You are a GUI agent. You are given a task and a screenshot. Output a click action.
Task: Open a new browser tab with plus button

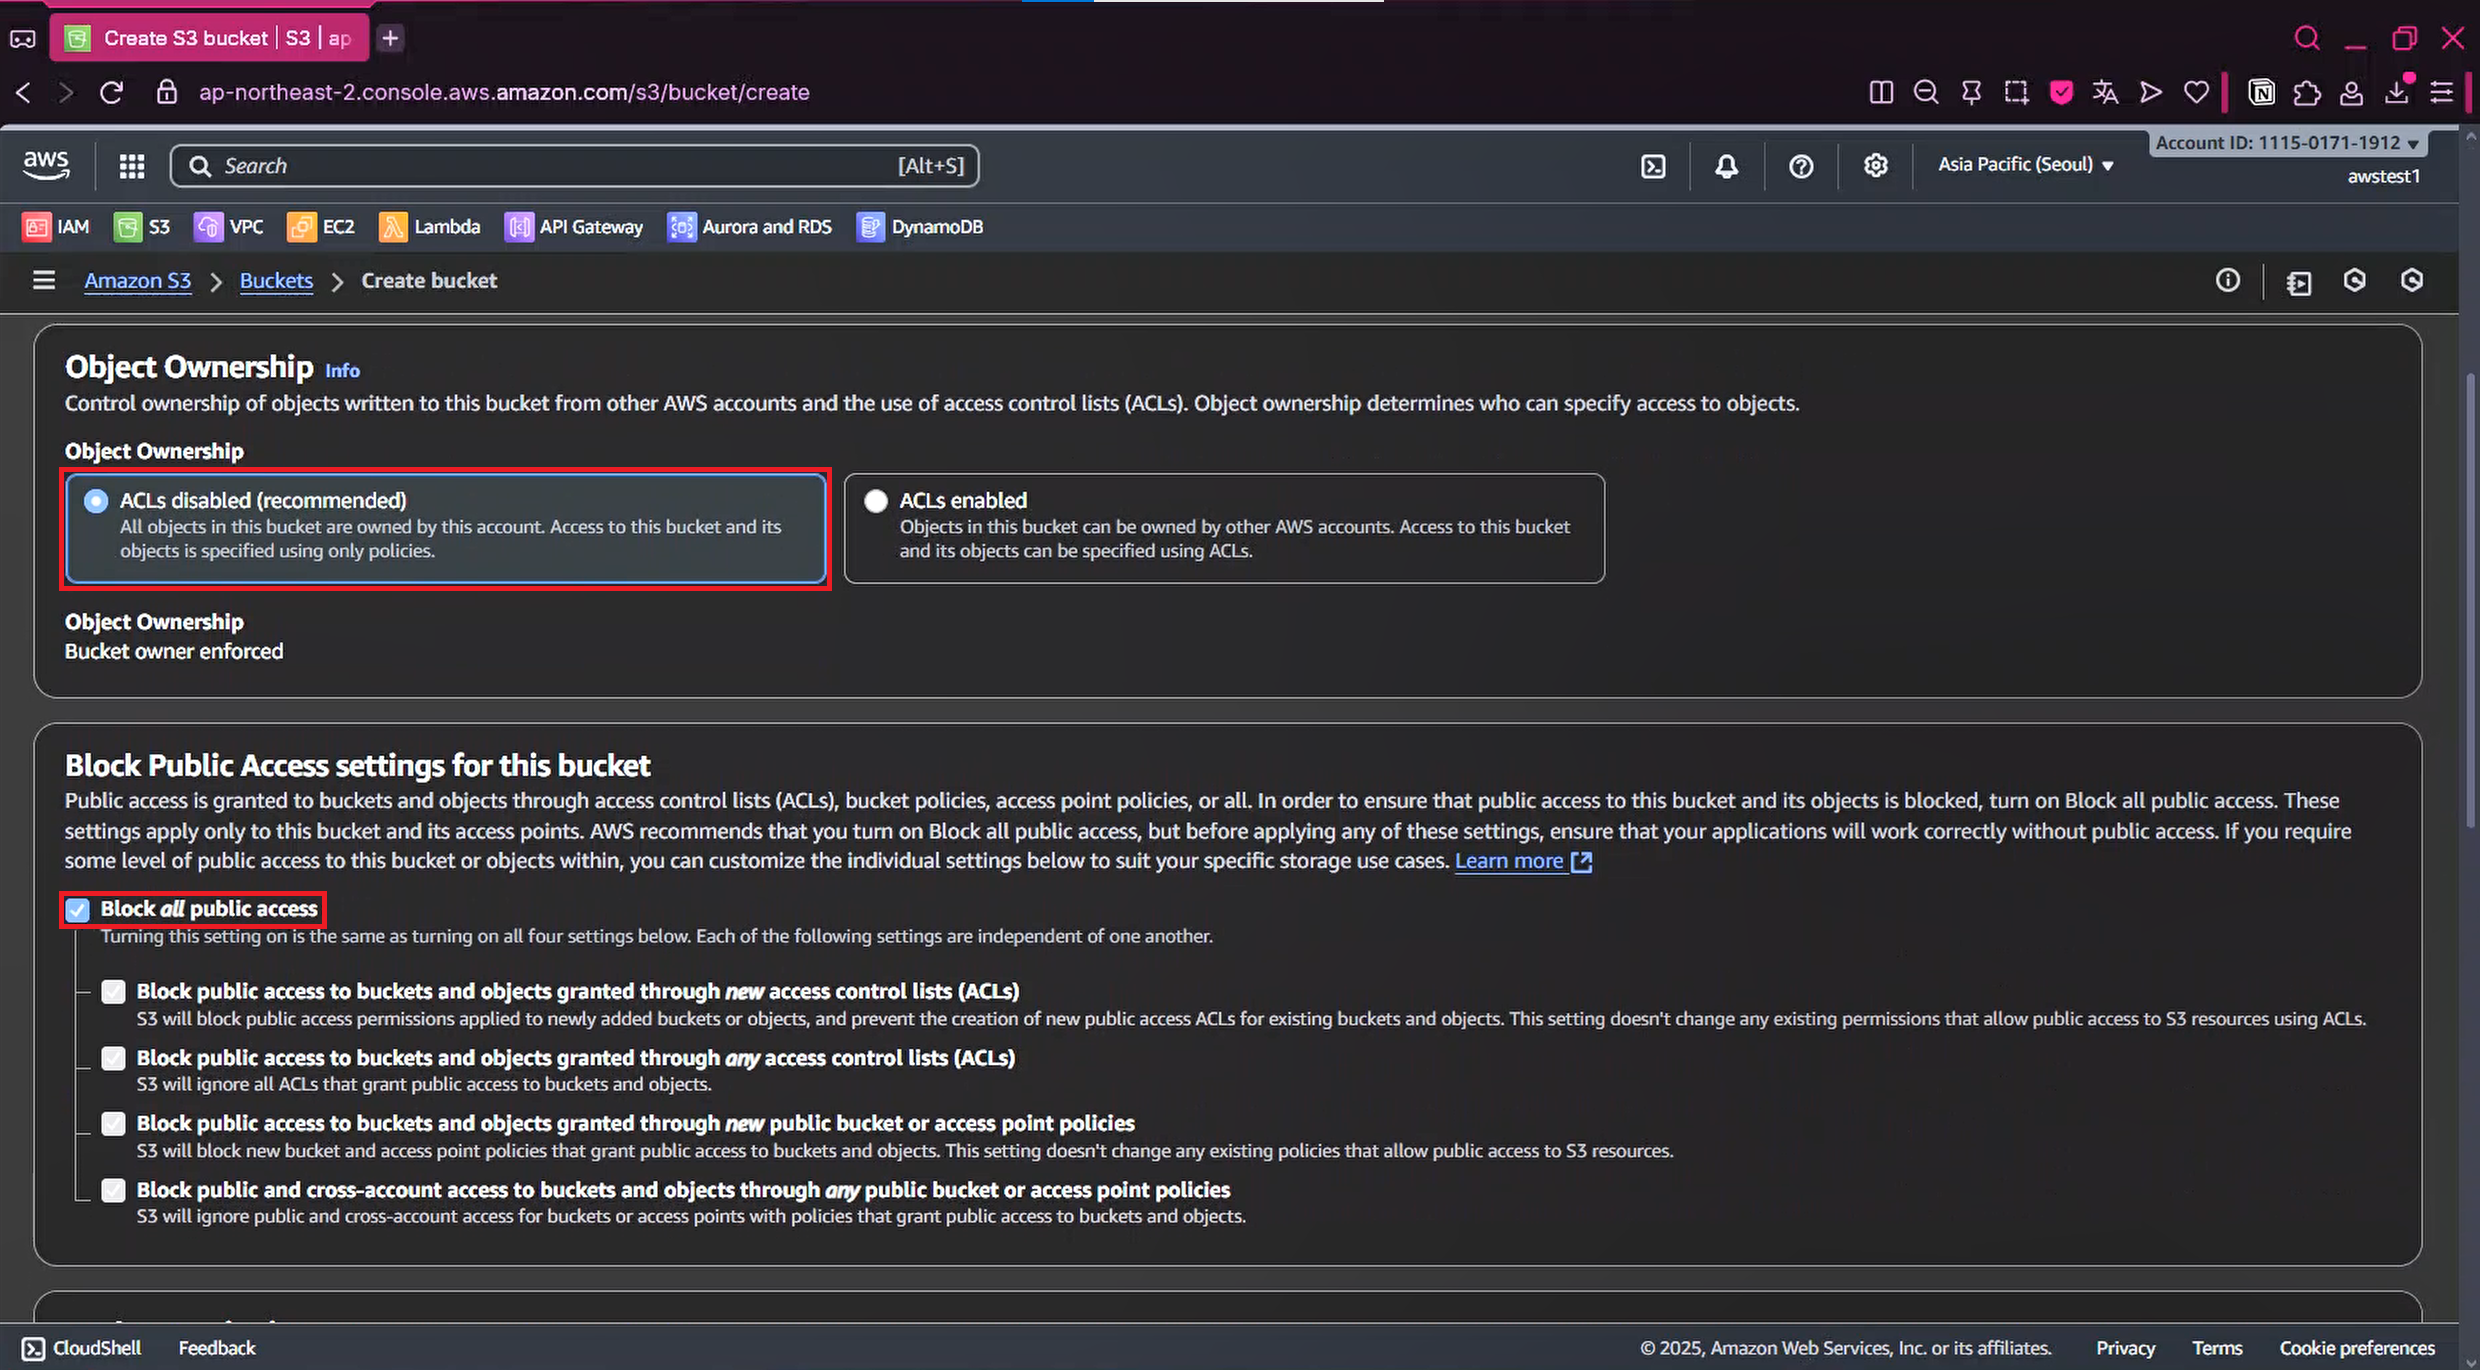tap(390, 38)
